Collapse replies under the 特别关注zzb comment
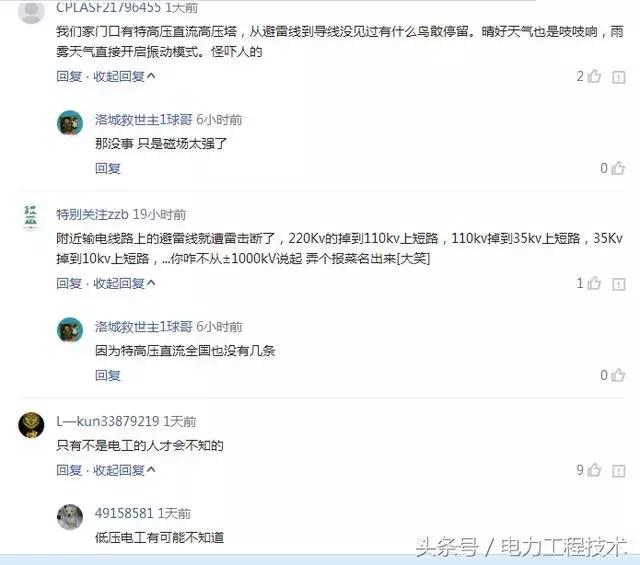Image resolution: width=640 pixels, height=565 pixels. pyautogui.click(x=124, y=283)
